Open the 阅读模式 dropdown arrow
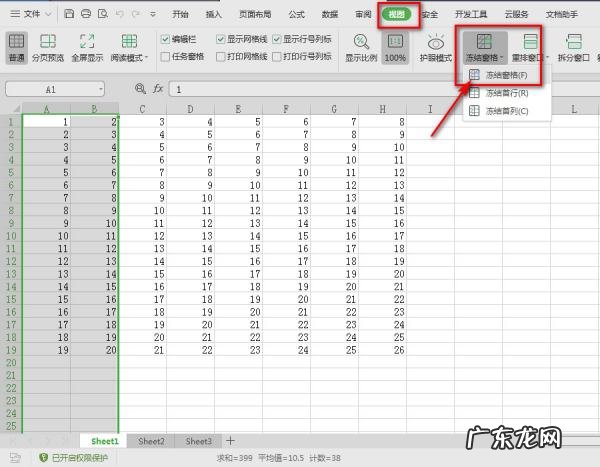Viewport: 600px width, 467px height. click(x=146, y=58)
